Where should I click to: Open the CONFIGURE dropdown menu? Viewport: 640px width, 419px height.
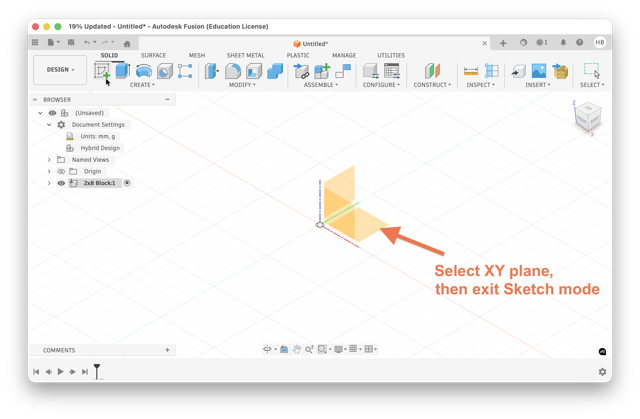[x=381, y=85]
